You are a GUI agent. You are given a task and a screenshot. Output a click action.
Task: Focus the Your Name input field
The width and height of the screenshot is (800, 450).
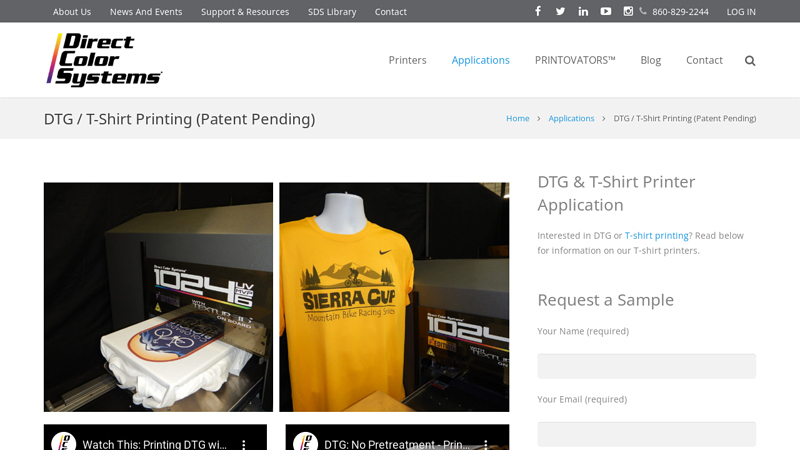click(646, 366)
